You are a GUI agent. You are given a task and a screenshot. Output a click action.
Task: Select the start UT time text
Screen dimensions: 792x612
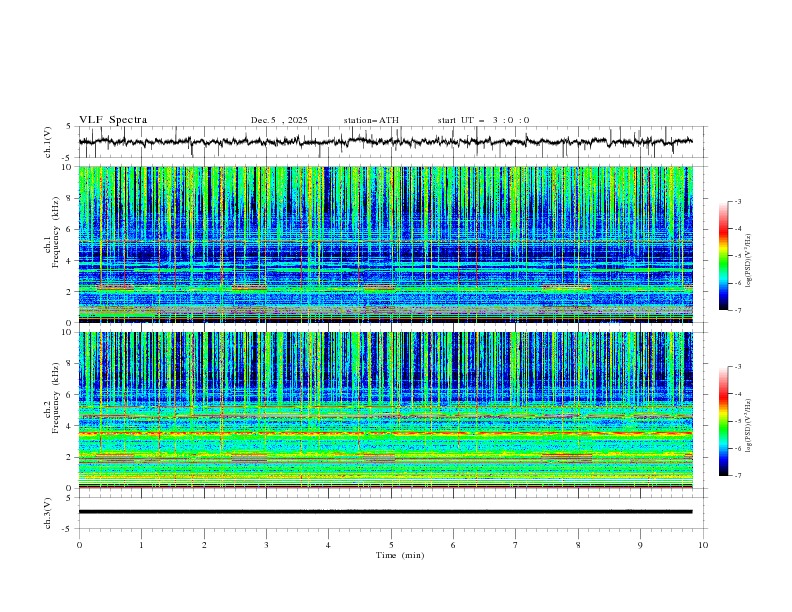483,120
